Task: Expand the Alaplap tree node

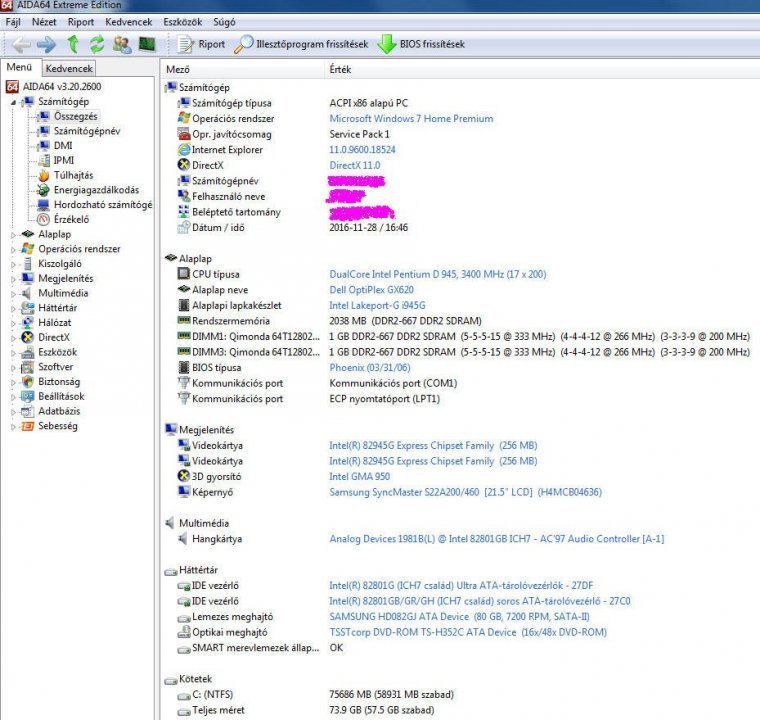Action: [x=14, y=235]
